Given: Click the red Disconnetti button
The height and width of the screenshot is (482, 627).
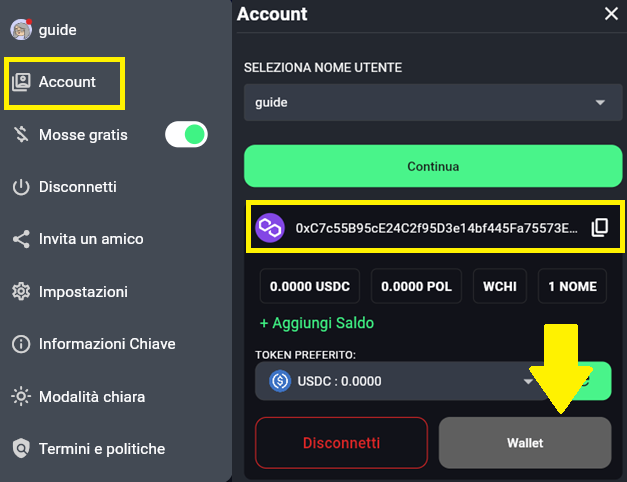Looking at the screenshot, I should 341,442.
